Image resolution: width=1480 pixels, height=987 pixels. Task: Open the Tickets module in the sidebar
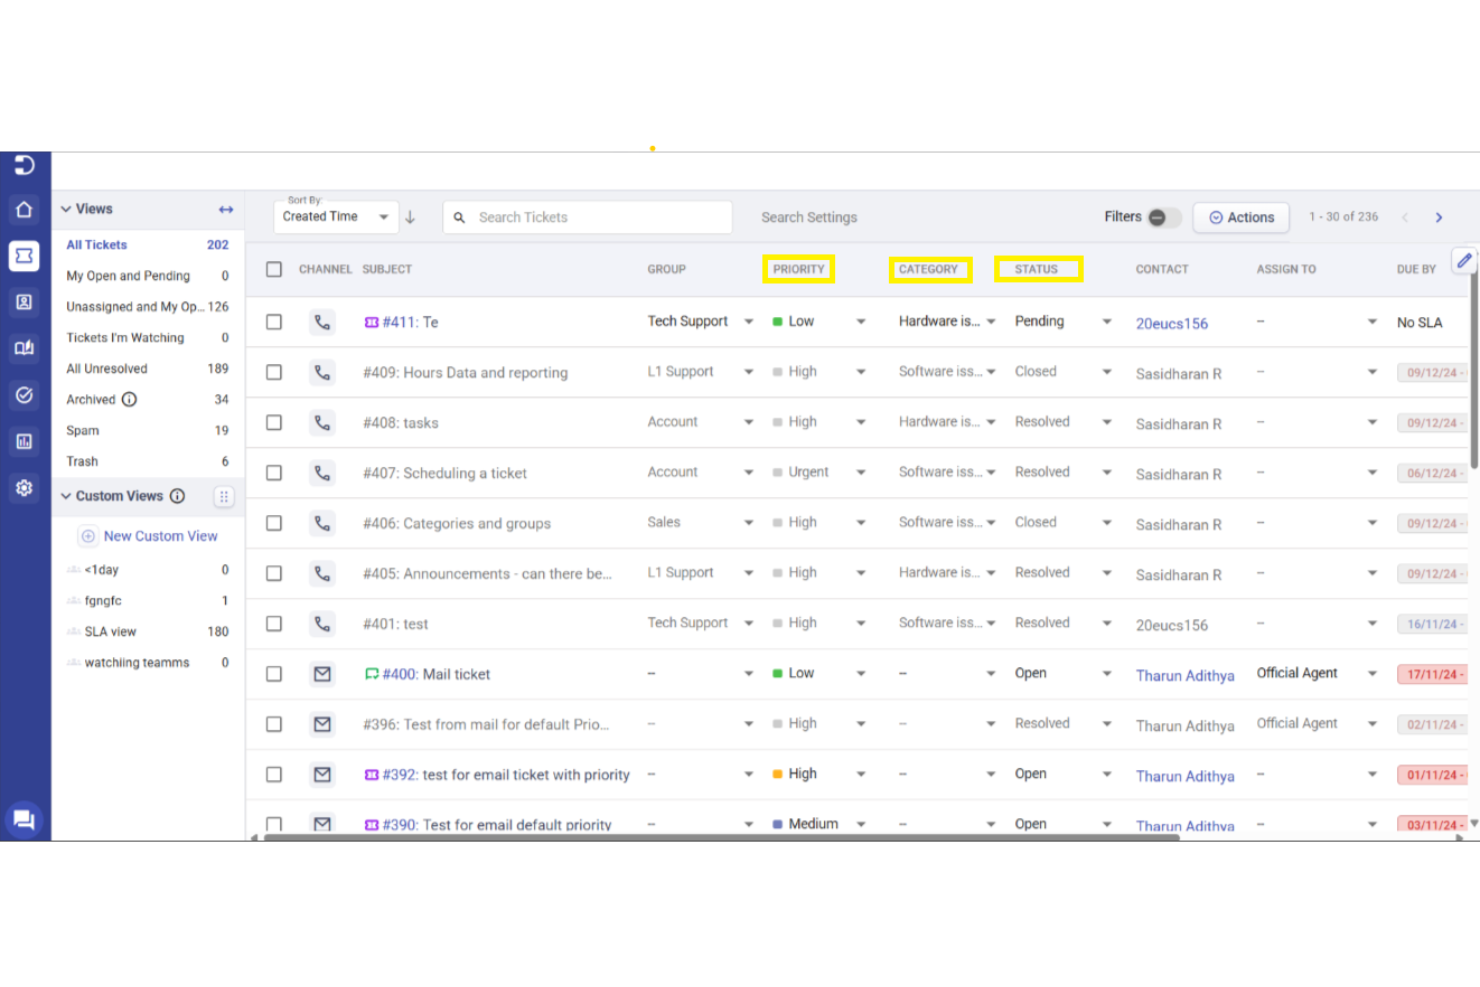click(x=24, y=255)
